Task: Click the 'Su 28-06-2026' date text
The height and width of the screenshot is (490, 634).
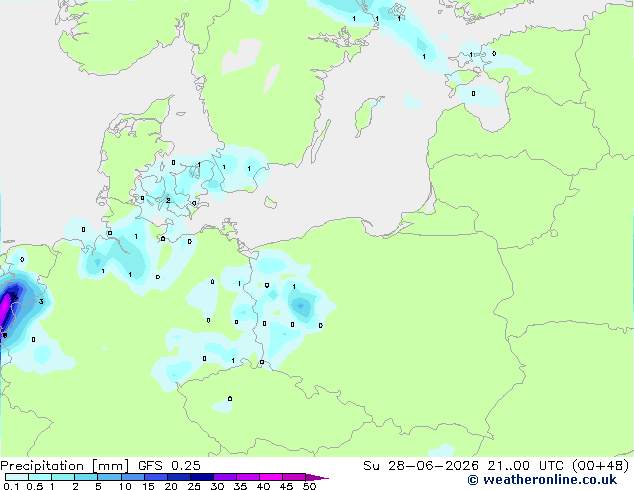Action: coord(421,466)
